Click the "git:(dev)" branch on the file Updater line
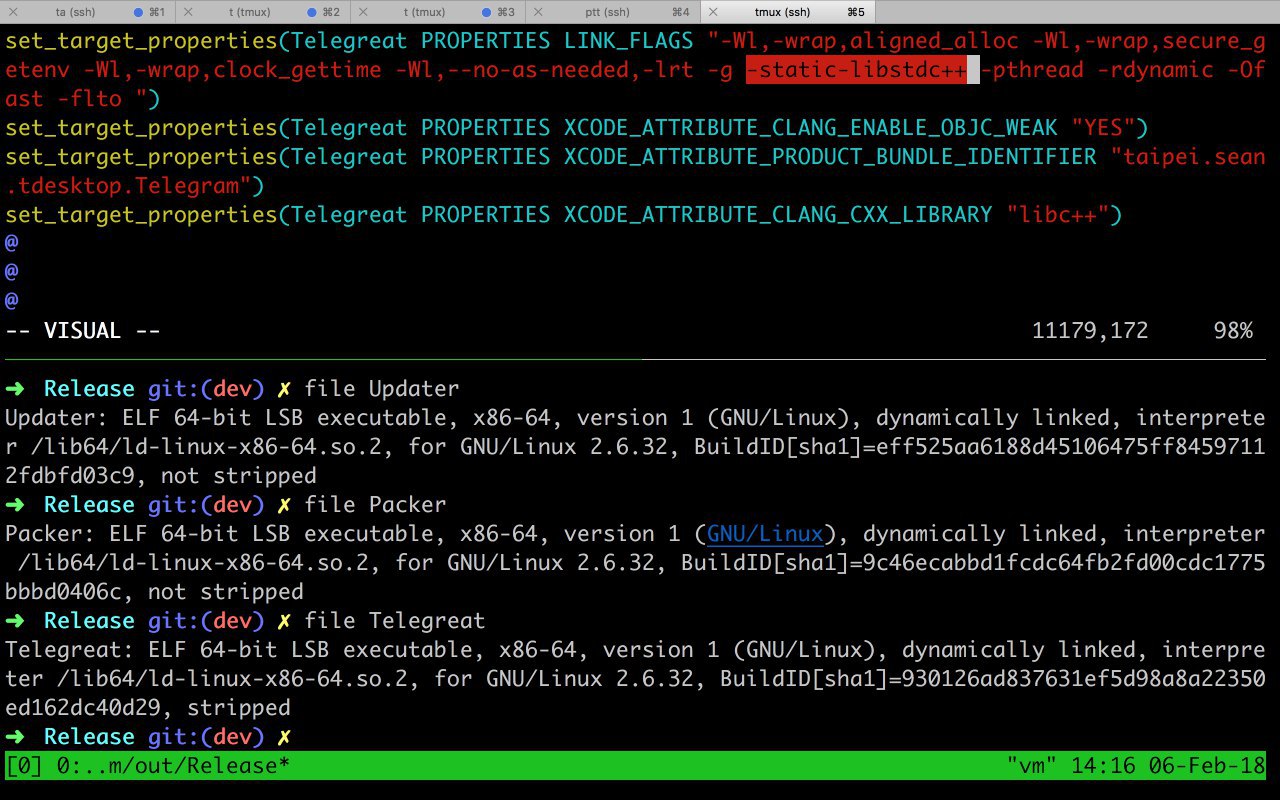The width and height of the screenshot is (1280, 800). (x=206, y=389)
